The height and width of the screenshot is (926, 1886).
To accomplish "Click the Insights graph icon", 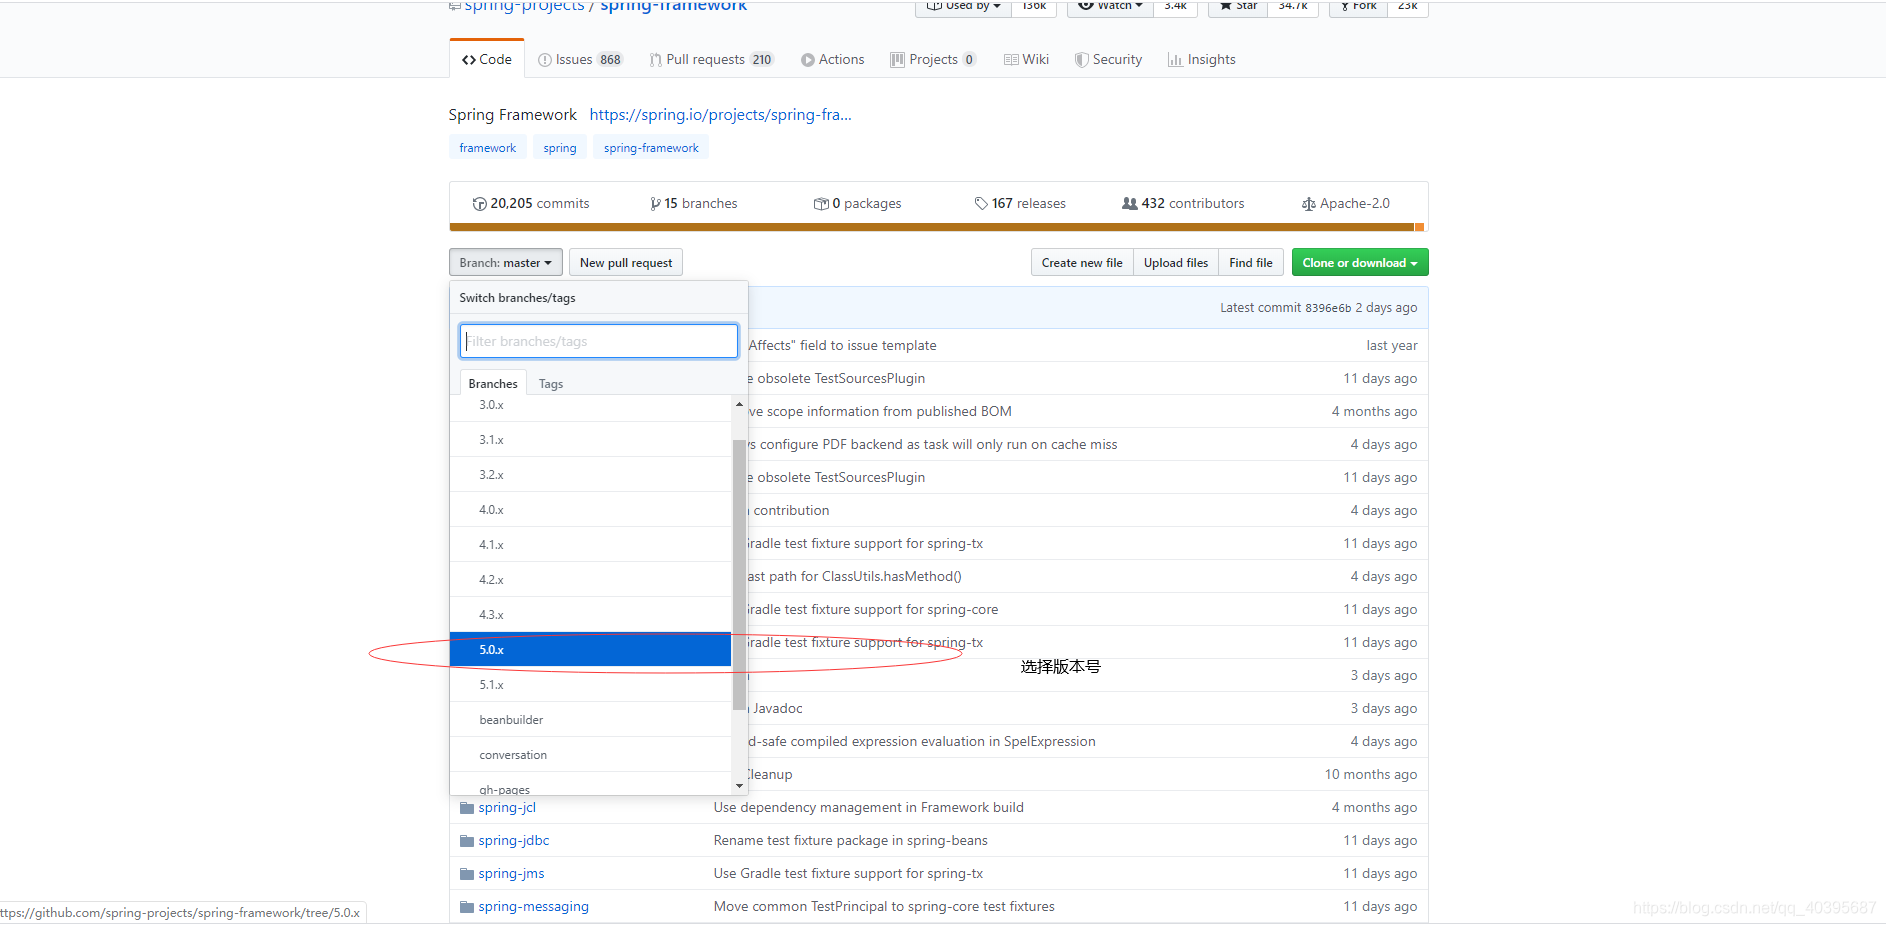I will [1175, 60].
